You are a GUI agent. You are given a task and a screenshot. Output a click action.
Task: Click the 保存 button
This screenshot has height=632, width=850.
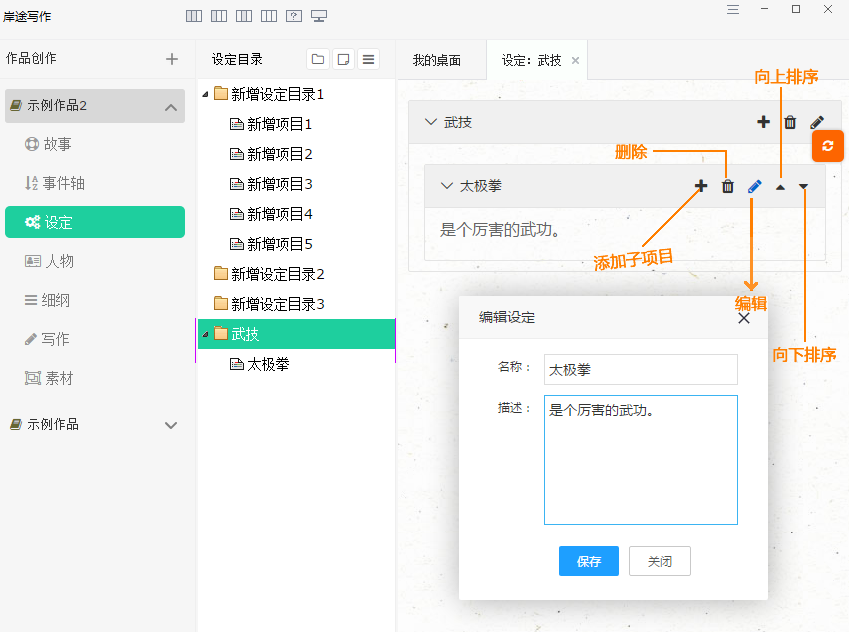(x=589, y=561)
